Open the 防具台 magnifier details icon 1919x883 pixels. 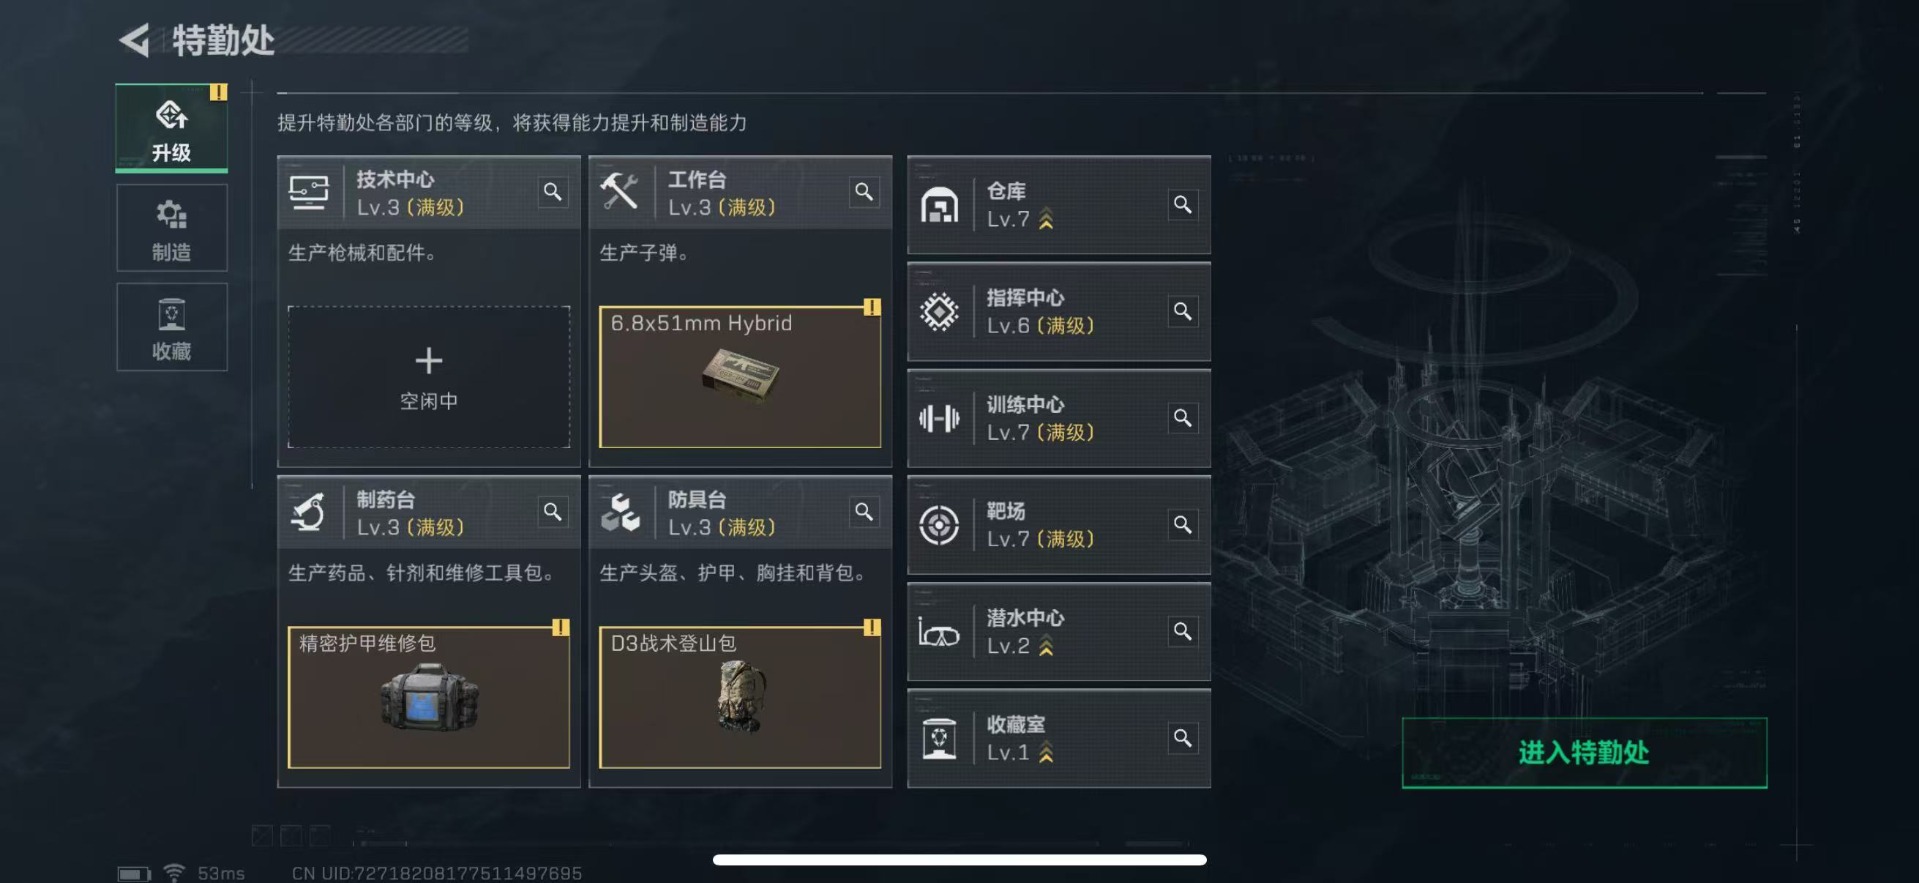click(x=864, y=512)
